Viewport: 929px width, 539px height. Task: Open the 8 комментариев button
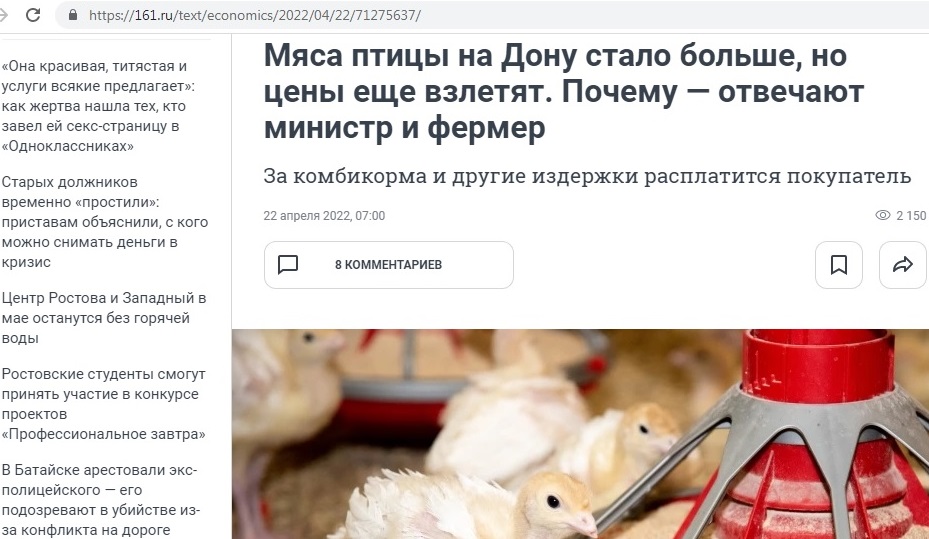[x=389, y=265]
